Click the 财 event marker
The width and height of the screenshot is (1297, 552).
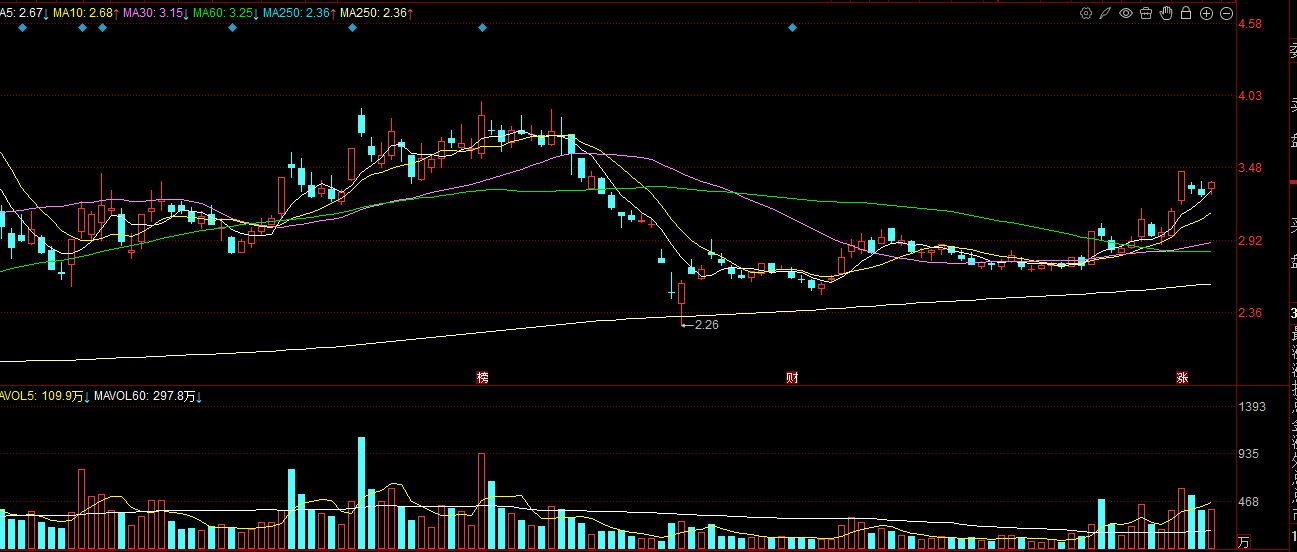point(792,378)
